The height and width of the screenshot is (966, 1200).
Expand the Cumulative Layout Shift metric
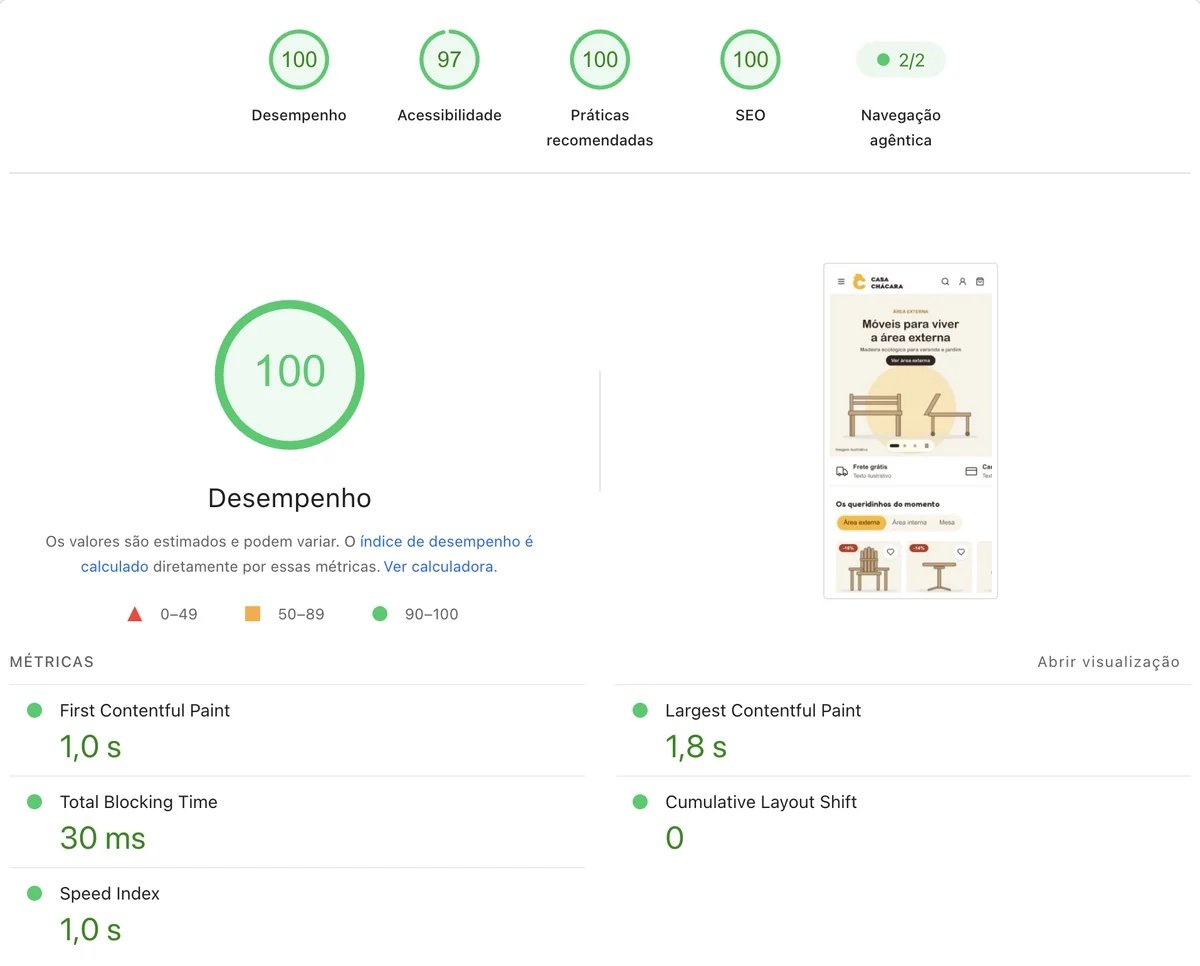click(903, 822)
